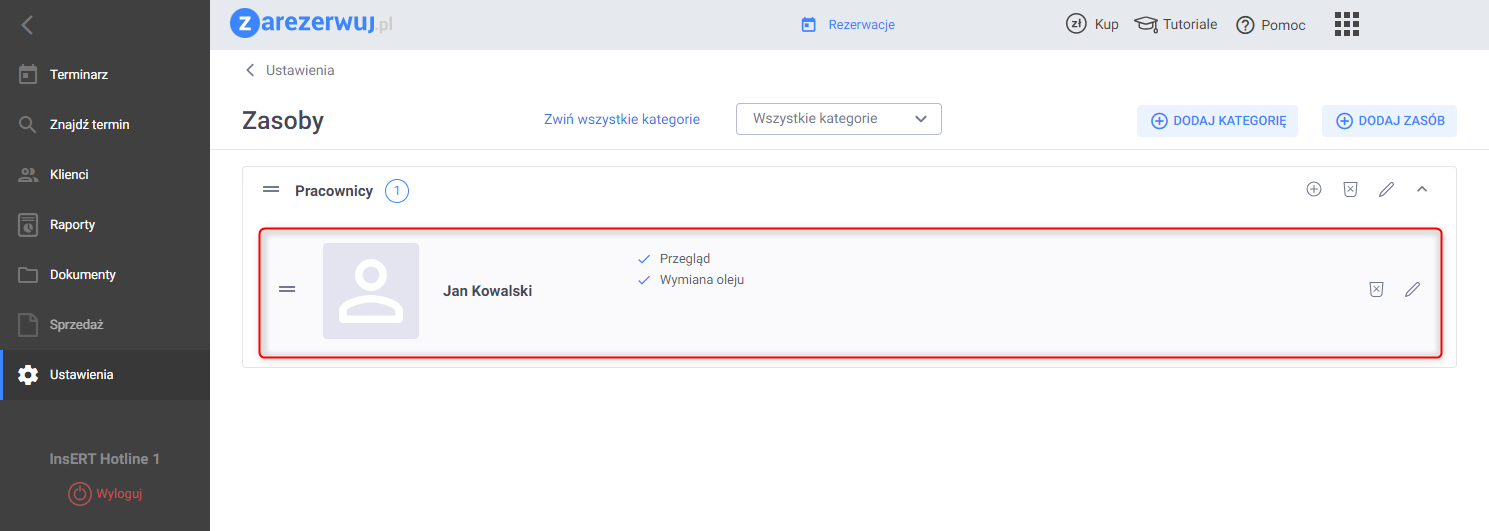Open Terminarz in the sidebar
1489x531 pixels.
click(78, 75)
